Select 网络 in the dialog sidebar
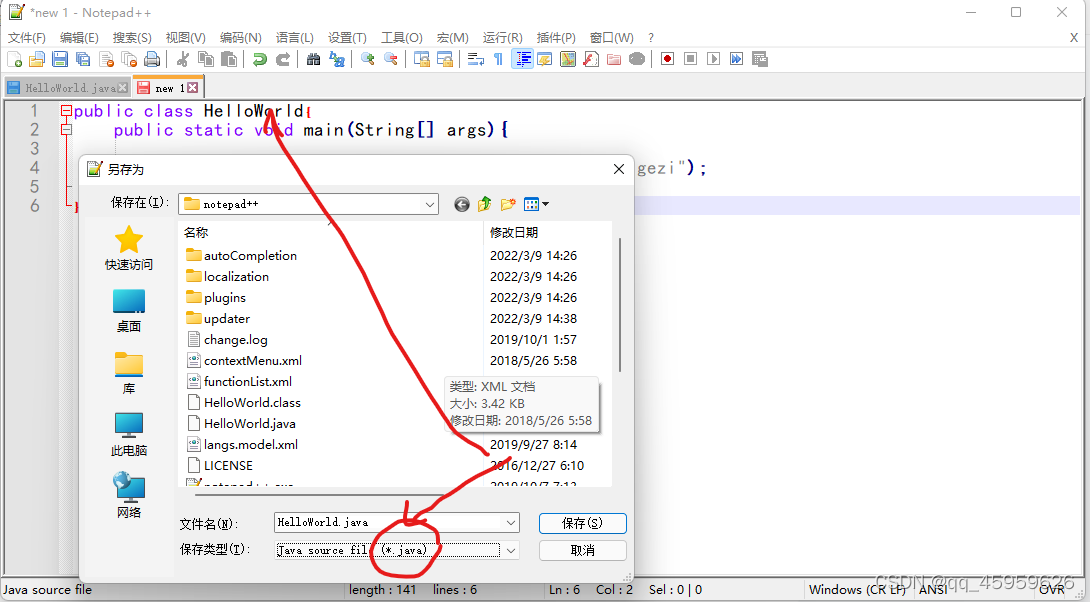 click(129, 496)
